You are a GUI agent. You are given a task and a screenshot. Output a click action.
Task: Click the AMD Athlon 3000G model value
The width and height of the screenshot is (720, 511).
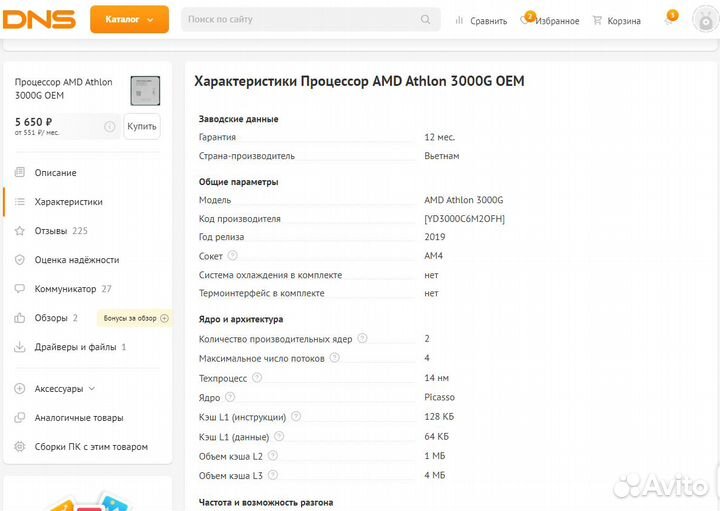click(x=464, y=200)
